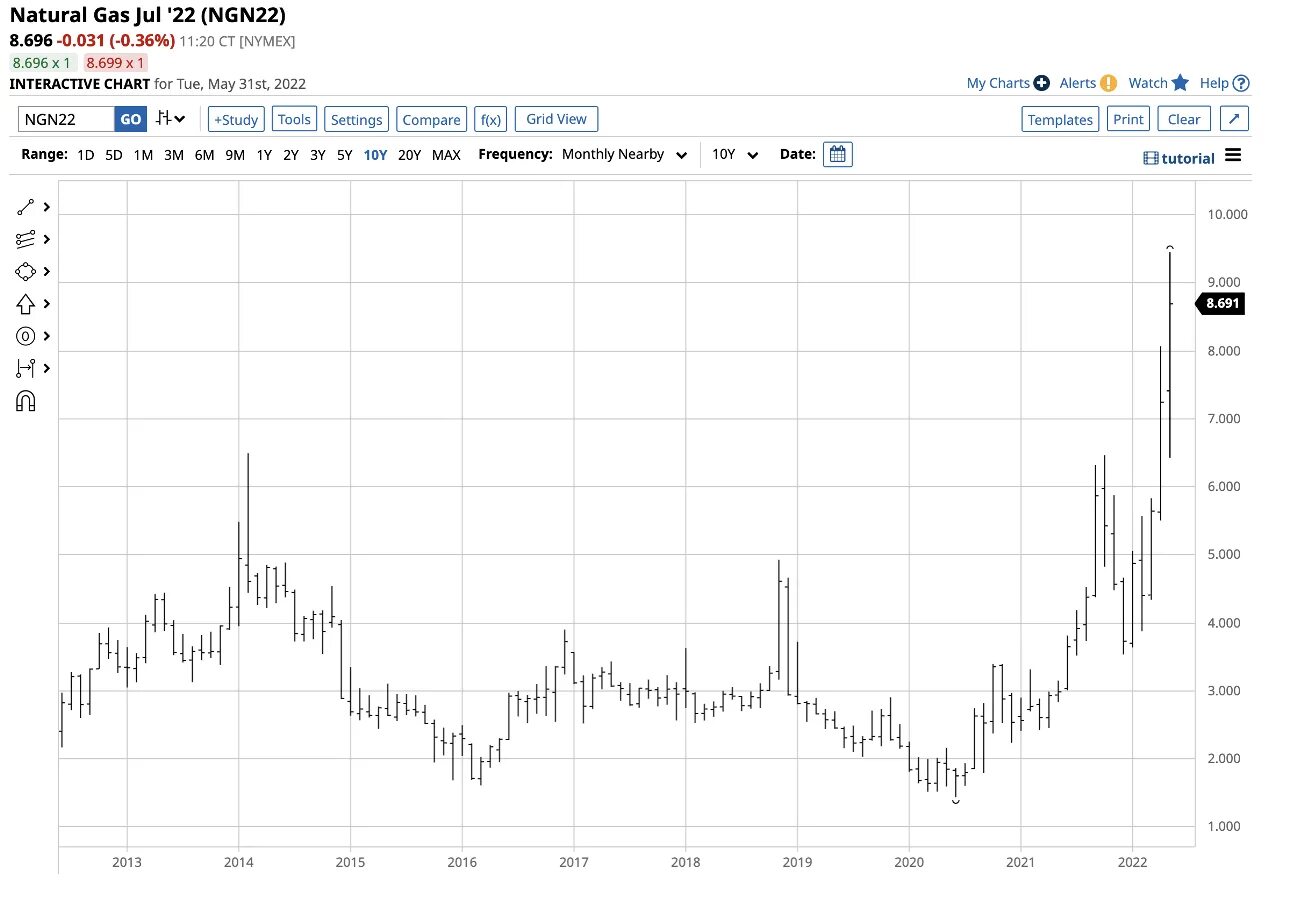Select the circled annotation tool

[x=26, y=336]
